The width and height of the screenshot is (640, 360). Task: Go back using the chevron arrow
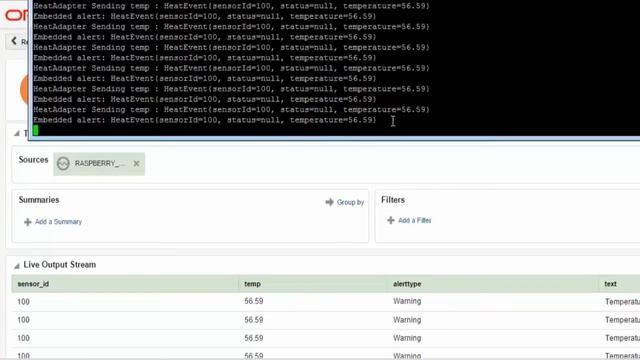click(x=14, y=41)
